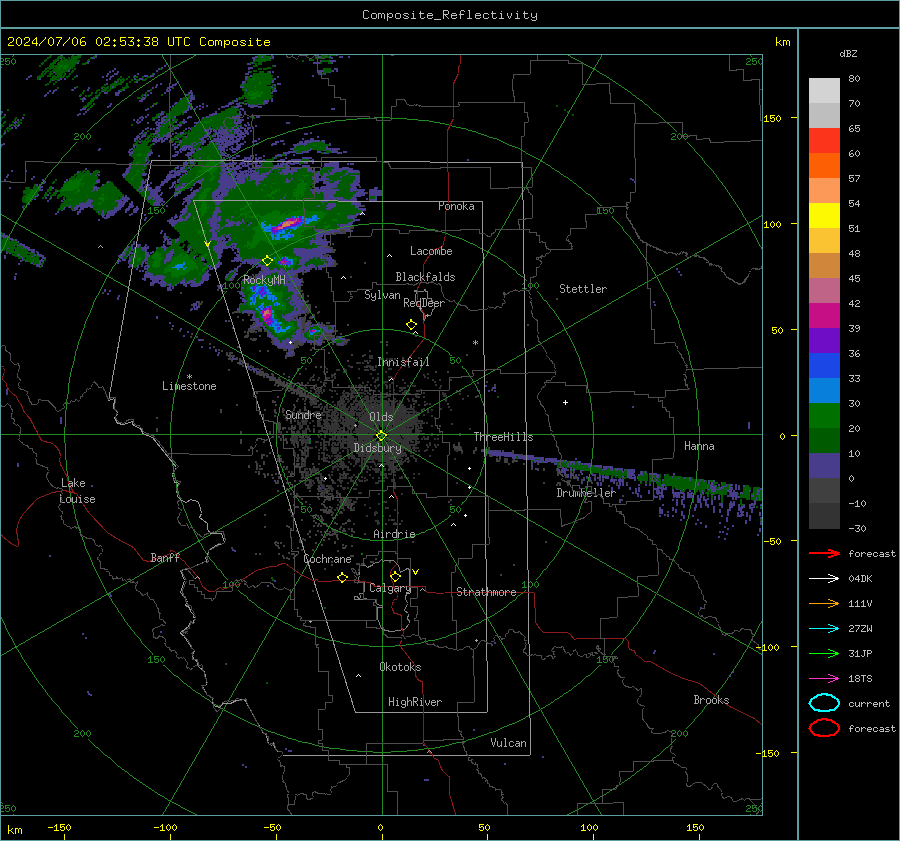Click the Okotoks city label
Image resolution: width=900 pixels, height=841 pixels.
pyautogui.click(x=400, y=667)
